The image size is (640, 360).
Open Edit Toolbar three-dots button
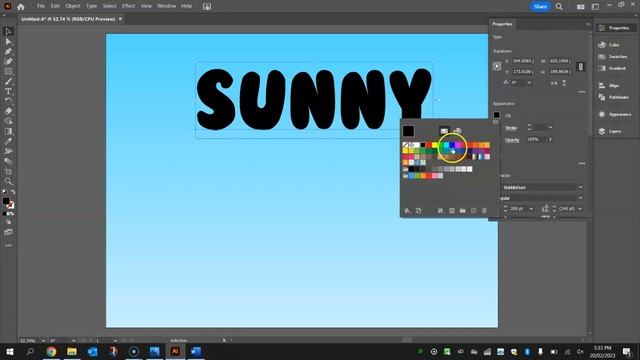[x=8, y=246]
